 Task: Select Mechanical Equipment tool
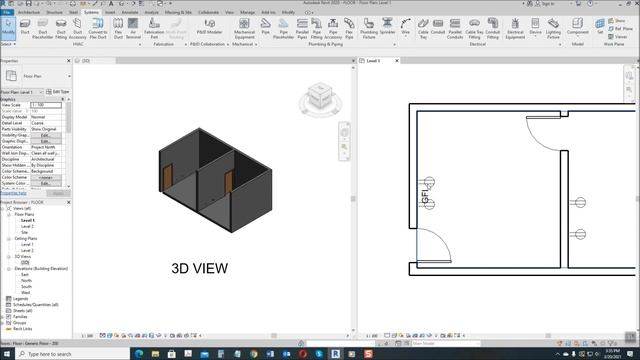(x=244, y=28)
